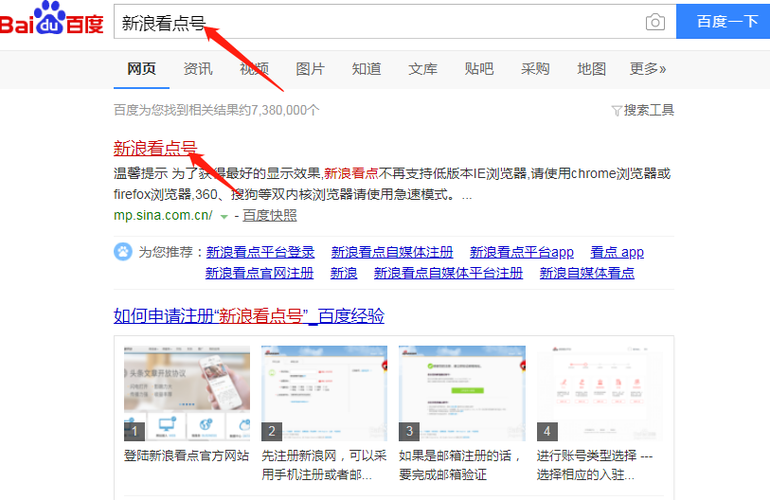Open the 知道 tab

[366, 69]
